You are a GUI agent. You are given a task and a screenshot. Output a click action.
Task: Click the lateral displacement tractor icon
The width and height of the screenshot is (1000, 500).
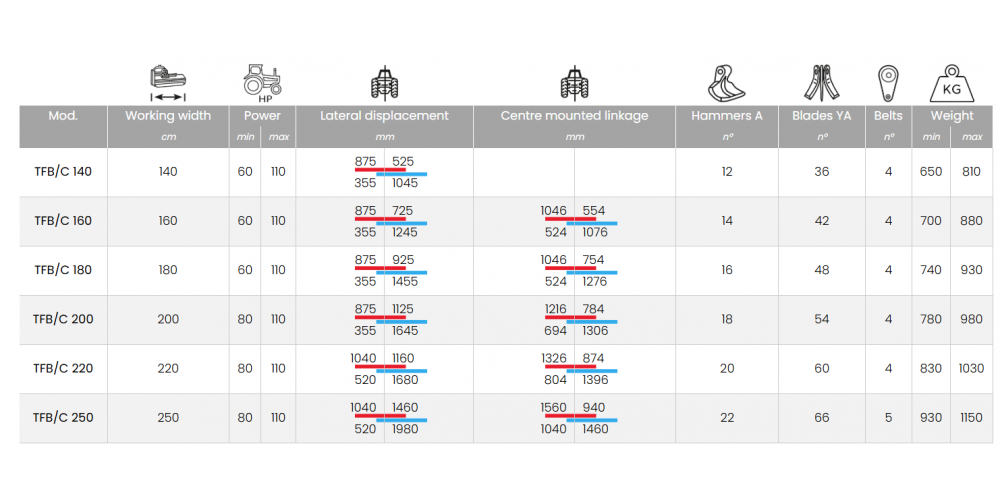coord(384,83)
